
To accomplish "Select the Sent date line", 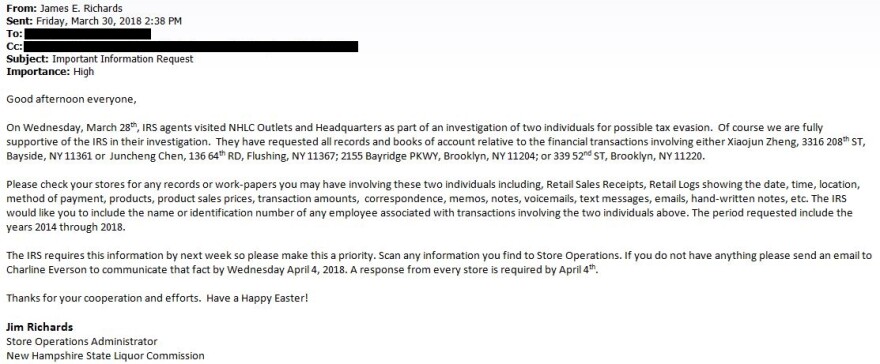I will 94,21.
